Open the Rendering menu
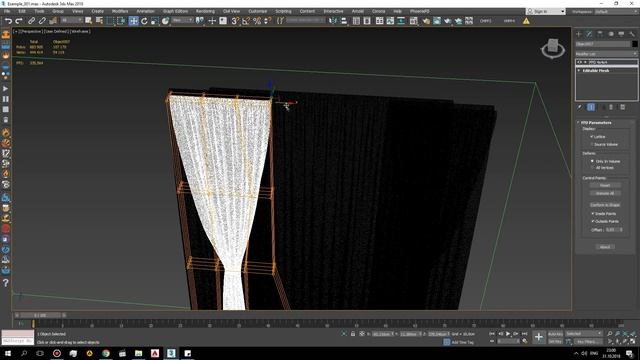The image size is (640, 360). 205,11
